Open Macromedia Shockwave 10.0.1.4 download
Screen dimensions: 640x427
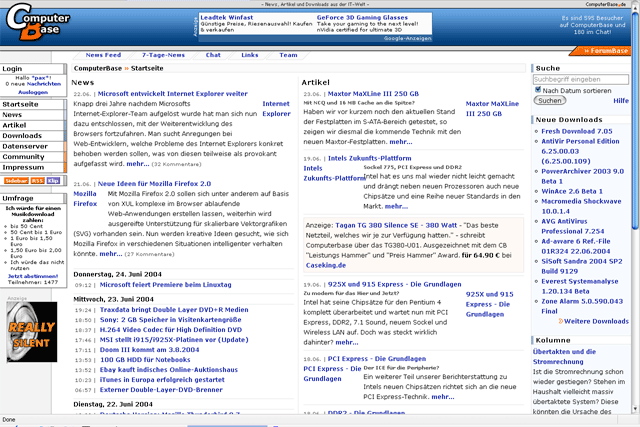tap(581, 206)
